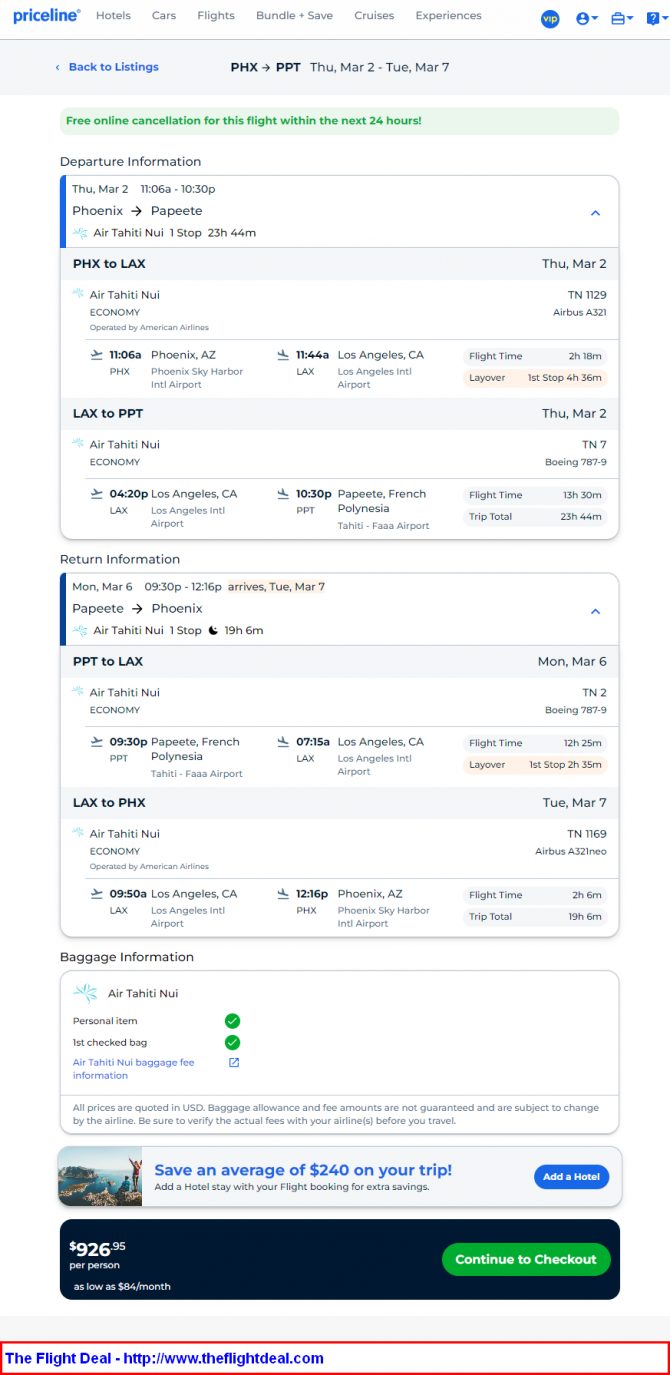Go Back to Listings
This screenshot has height=1375, width=670.
tap(112, 67)
